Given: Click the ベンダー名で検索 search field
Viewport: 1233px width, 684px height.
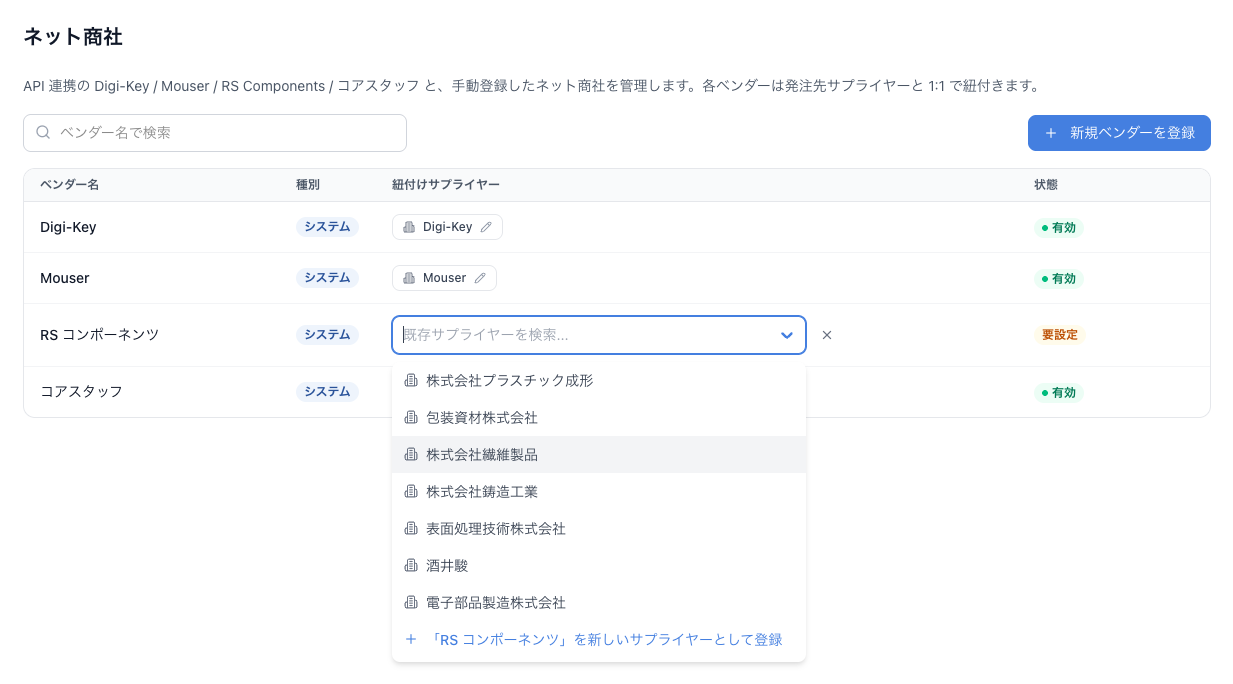Looking at the screenshot, I should tap(215, 133).
